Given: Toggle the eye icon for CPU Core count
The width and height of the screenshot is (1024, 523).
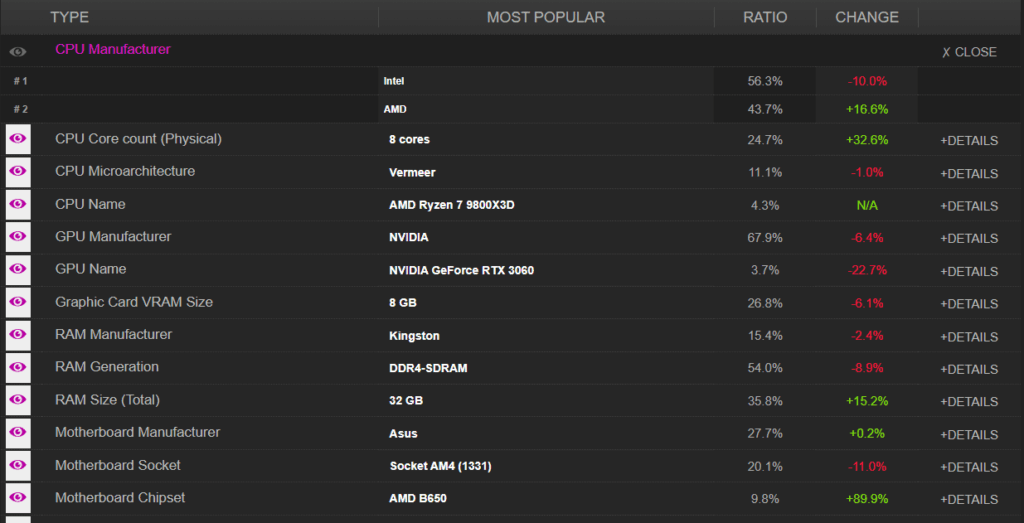Looking at the screenshot, I should click(18, 139).
